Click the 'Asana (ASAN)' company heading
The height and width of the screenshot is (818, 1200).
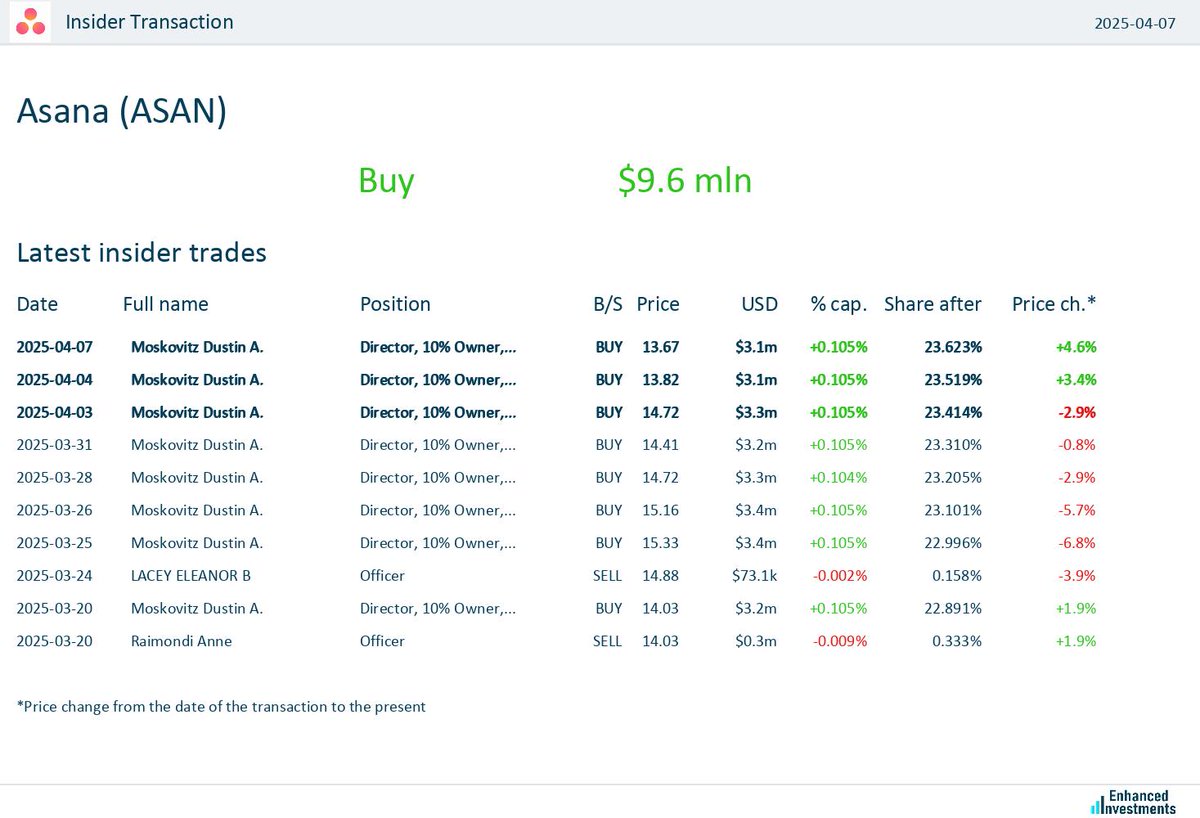[x=122, y=111]
